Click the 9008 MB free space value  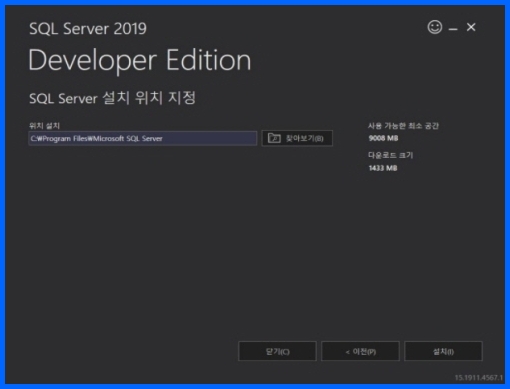[x=383, y=138]
